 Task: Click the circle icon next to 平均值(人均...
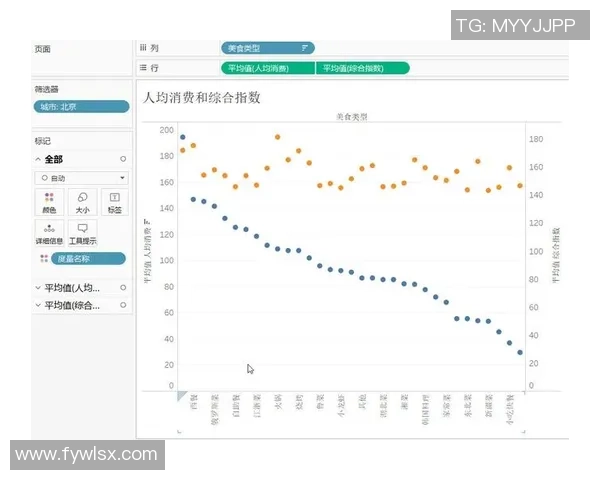click(x=123, y=287)
